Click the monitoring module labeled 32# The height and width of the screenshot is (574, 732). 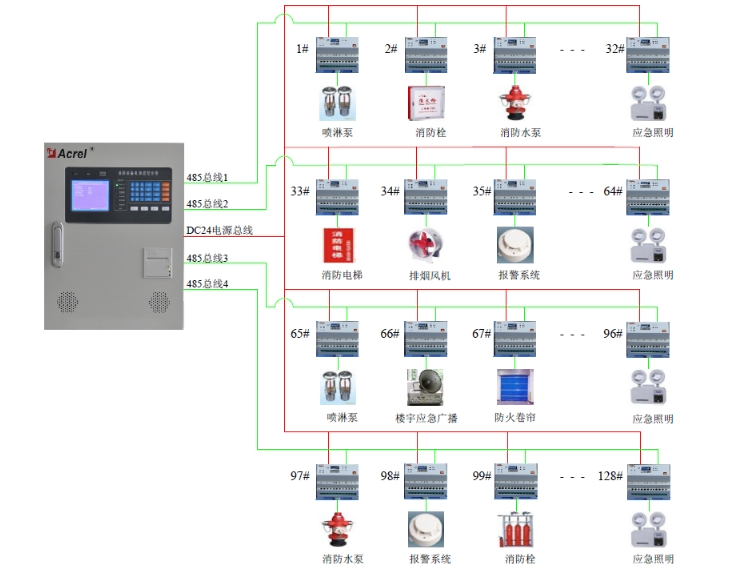coord(648,55)
